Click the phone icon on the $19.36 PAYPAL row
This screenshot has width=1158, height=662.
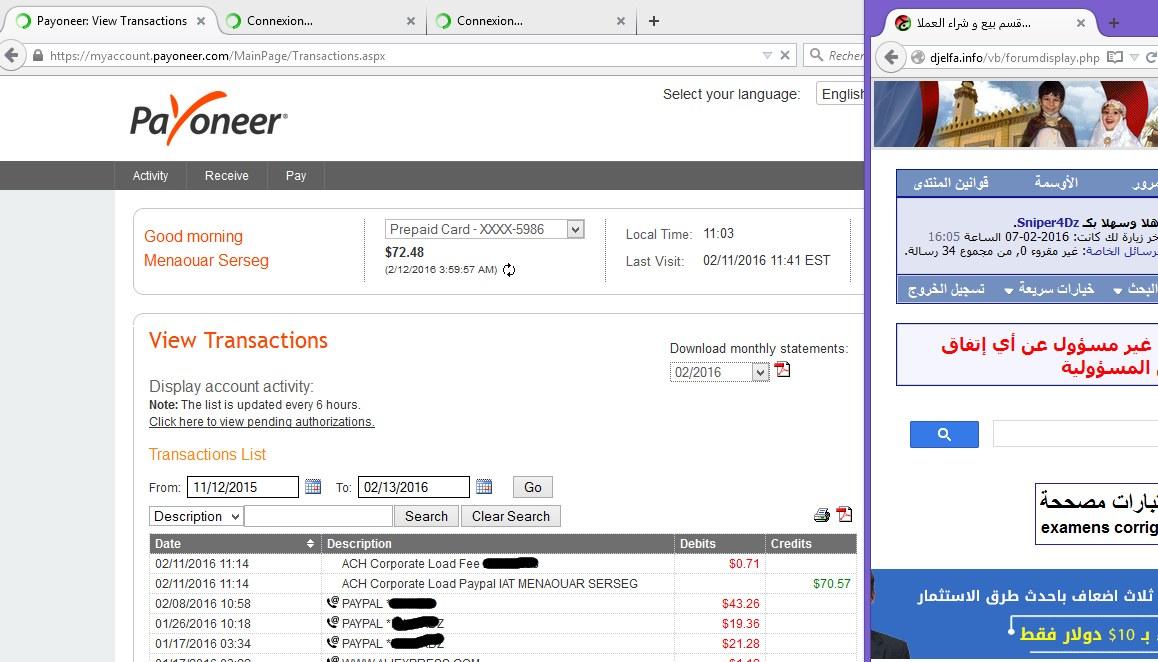332,622
